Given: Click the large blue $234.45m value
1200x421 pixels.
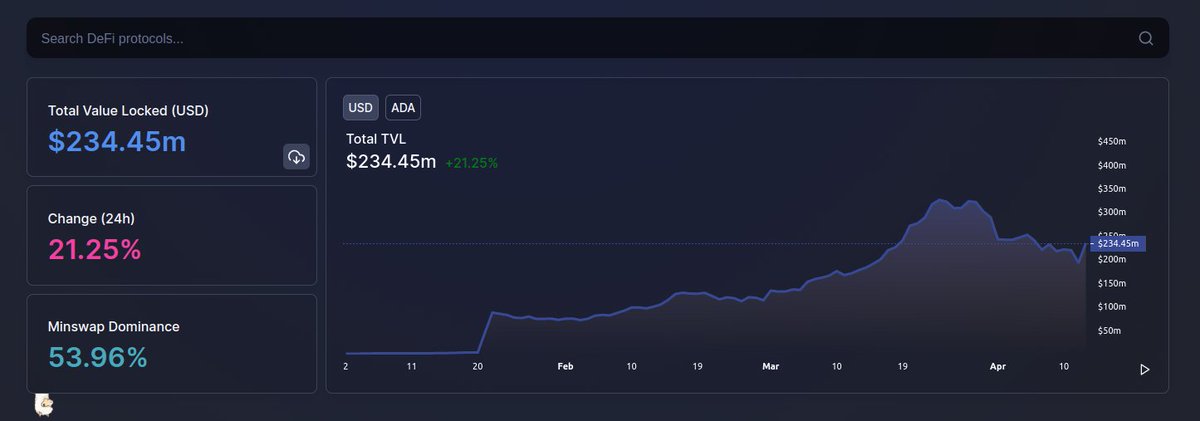Looking at the screenshot, I should pos(117,142).
